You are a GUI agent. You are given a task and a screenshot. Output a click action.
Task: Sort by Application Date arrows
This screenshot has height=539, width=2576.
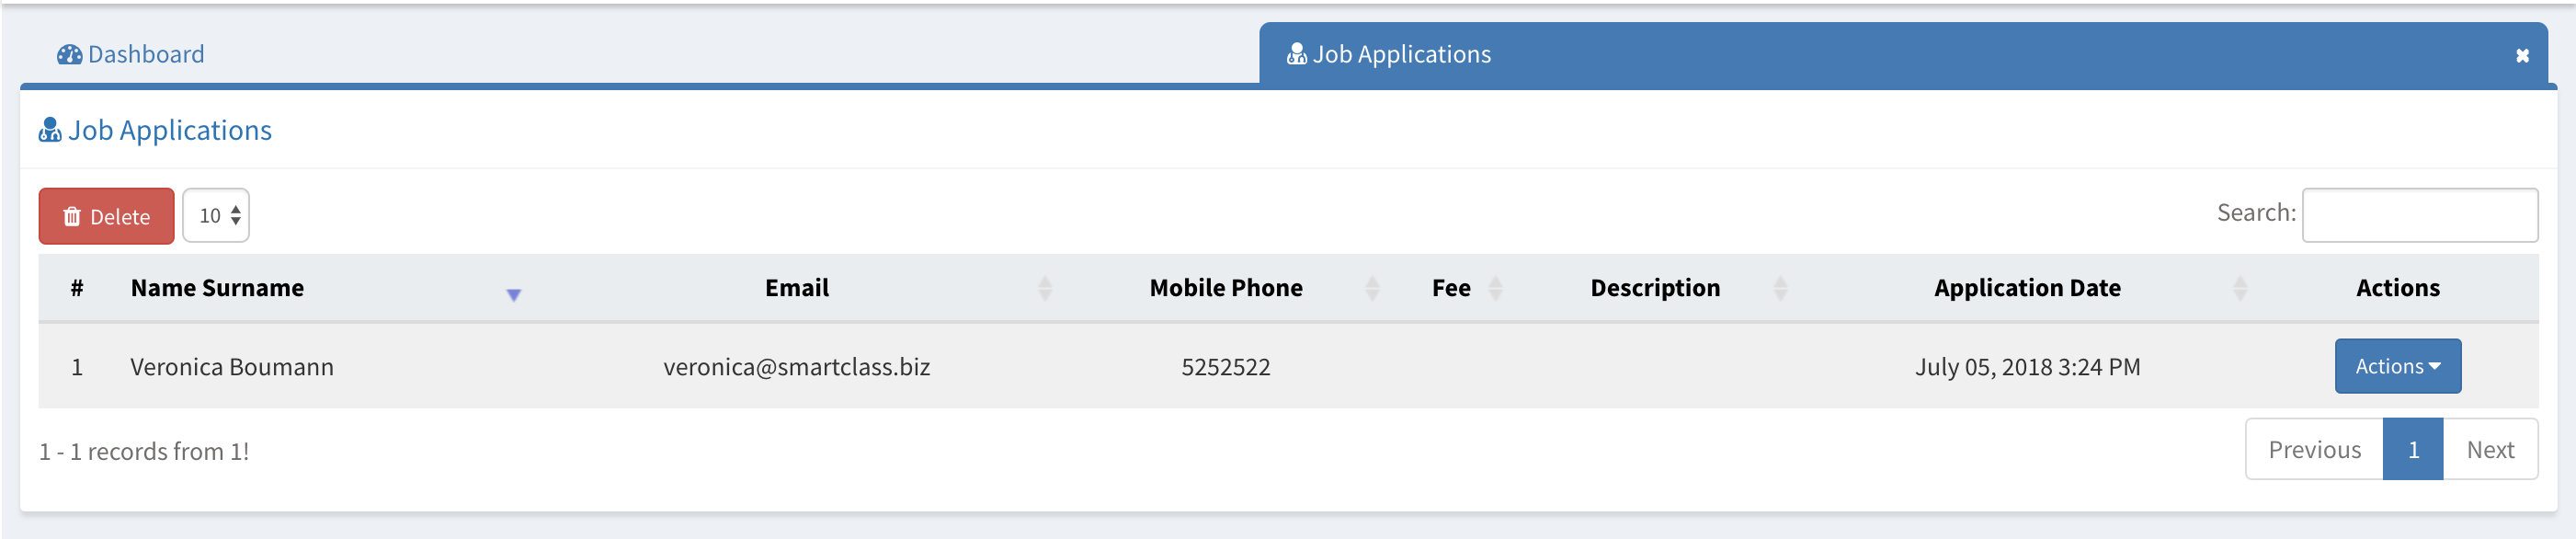click(x=2240, y=289)
